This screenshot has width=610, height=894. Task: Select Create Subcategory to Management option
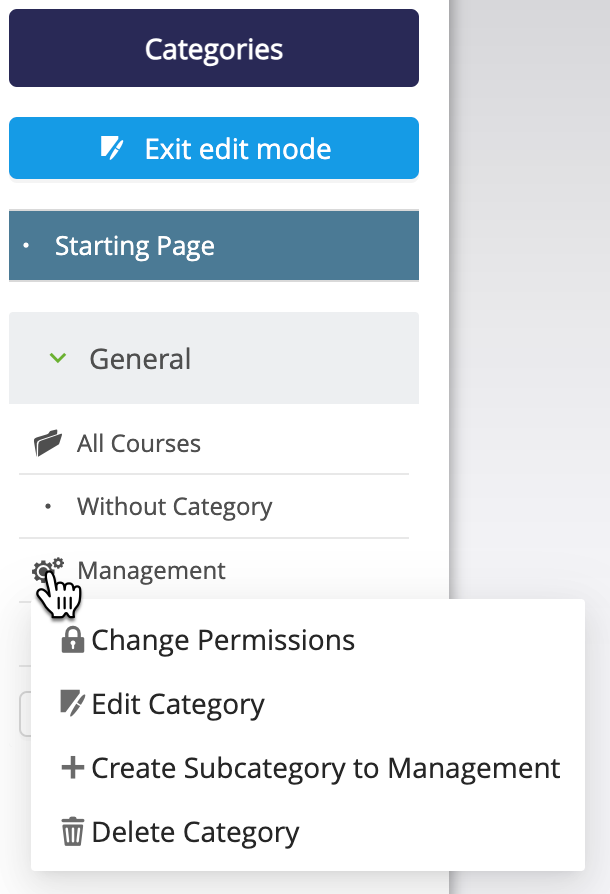click(x=325, y=768)
